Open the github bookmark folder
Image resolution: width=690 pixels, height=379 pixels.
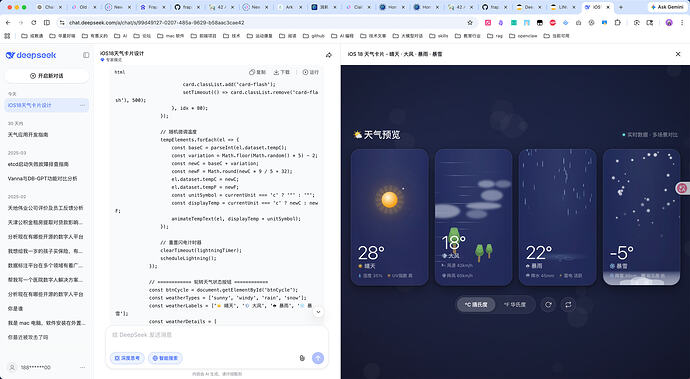(314, 36)
